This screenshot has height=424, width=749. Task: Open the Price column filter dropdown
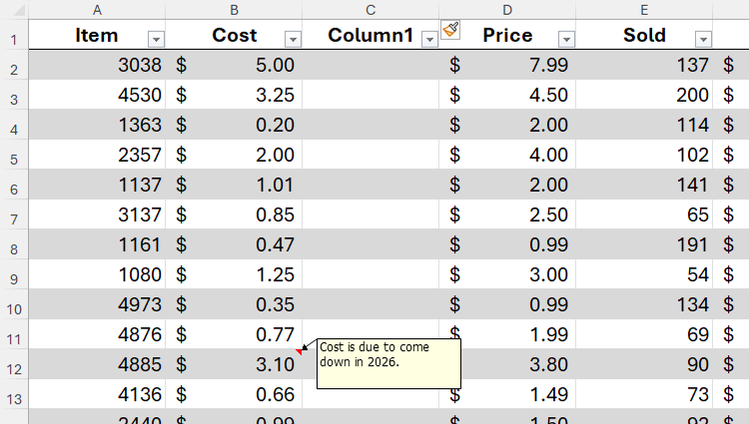pos(566,39)
